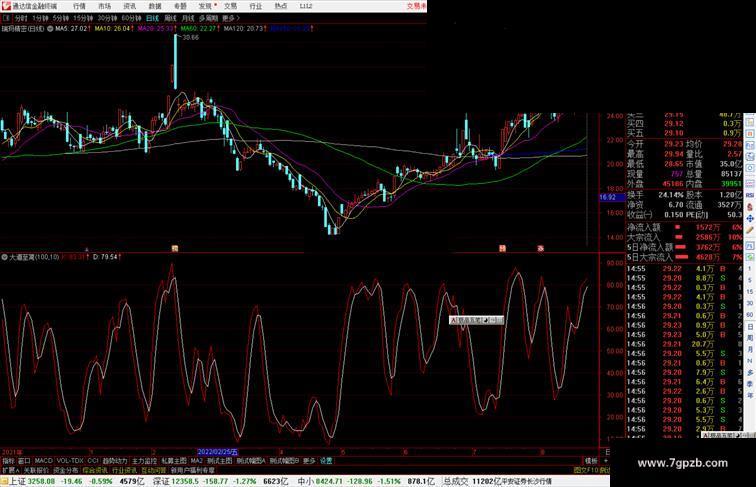Viewport: 756px width, 487px height.
Task: Click the orange marker icon below the price peak
Action: click(x=175, y=248)
